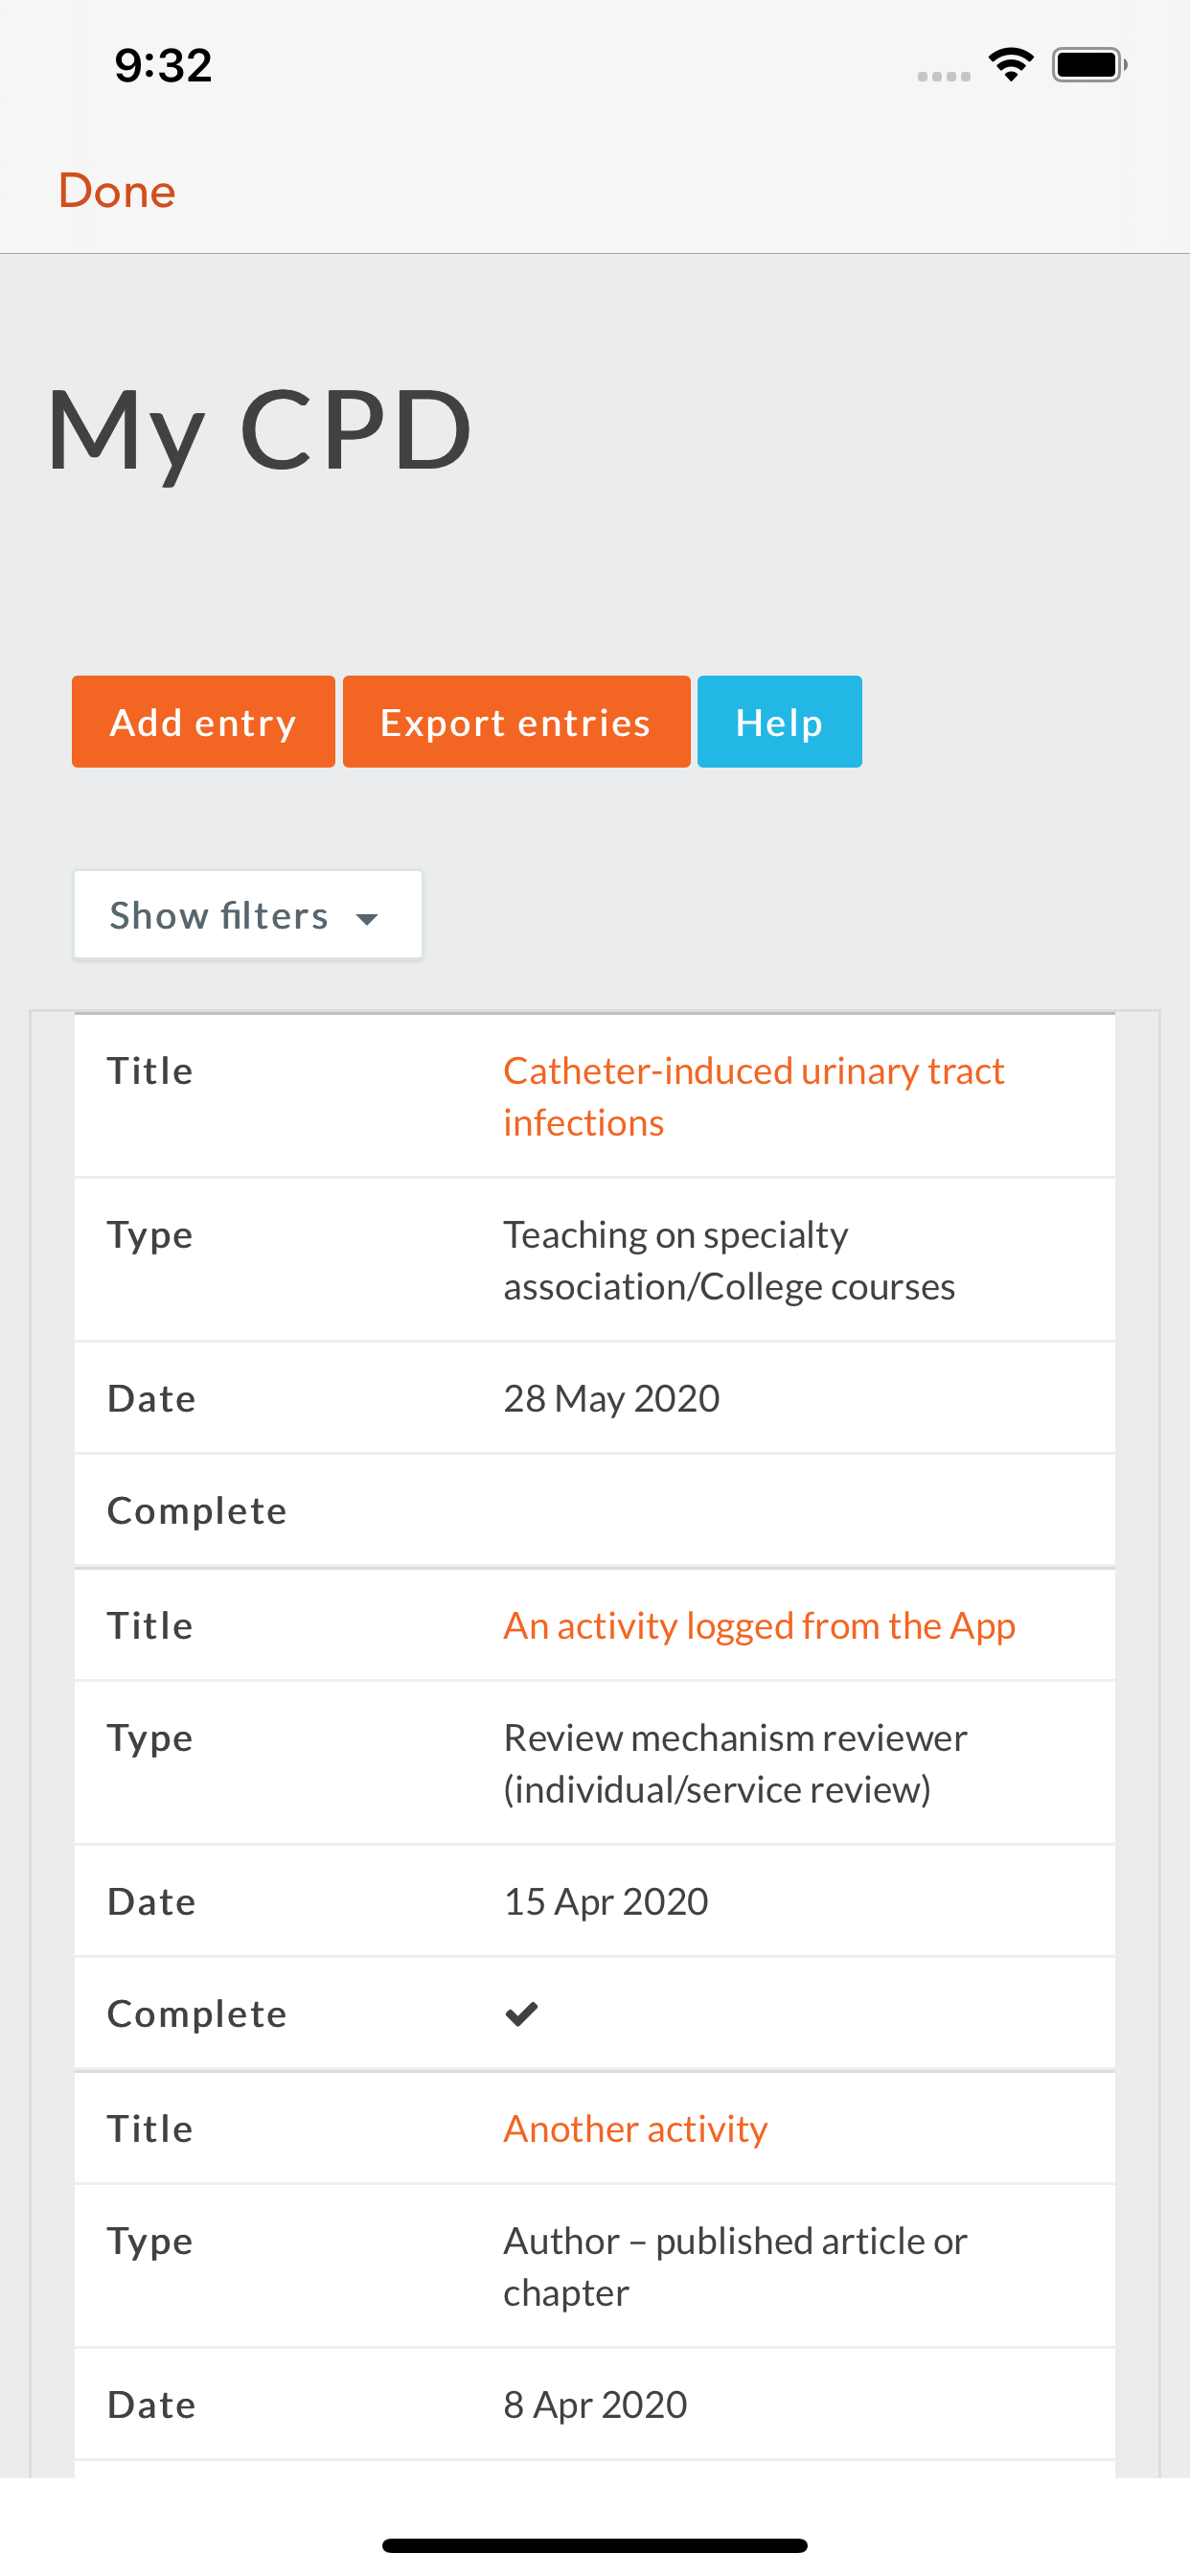Select the 28 May 2020 date cell
This screenshot has height=2576, width=1190.
[x=611, y=1398]
